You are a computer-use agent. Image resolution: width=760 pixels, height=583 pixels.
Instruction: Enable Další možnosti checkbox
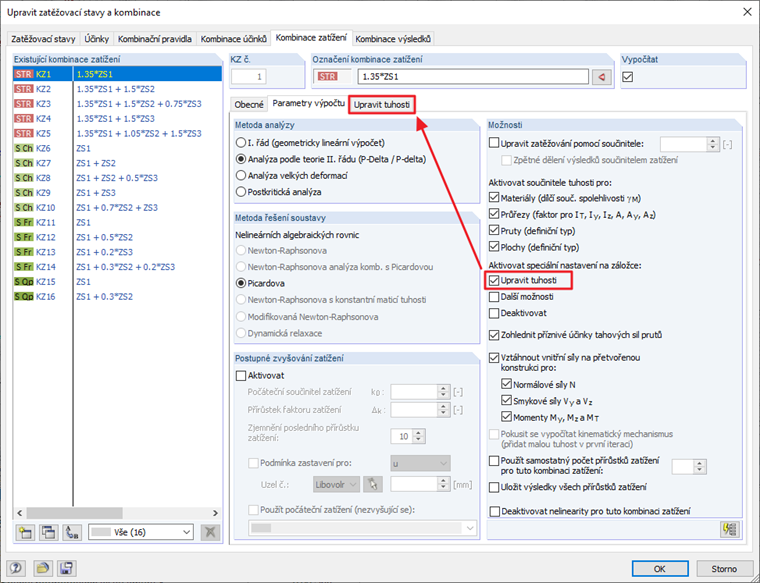tap(494, 297)
